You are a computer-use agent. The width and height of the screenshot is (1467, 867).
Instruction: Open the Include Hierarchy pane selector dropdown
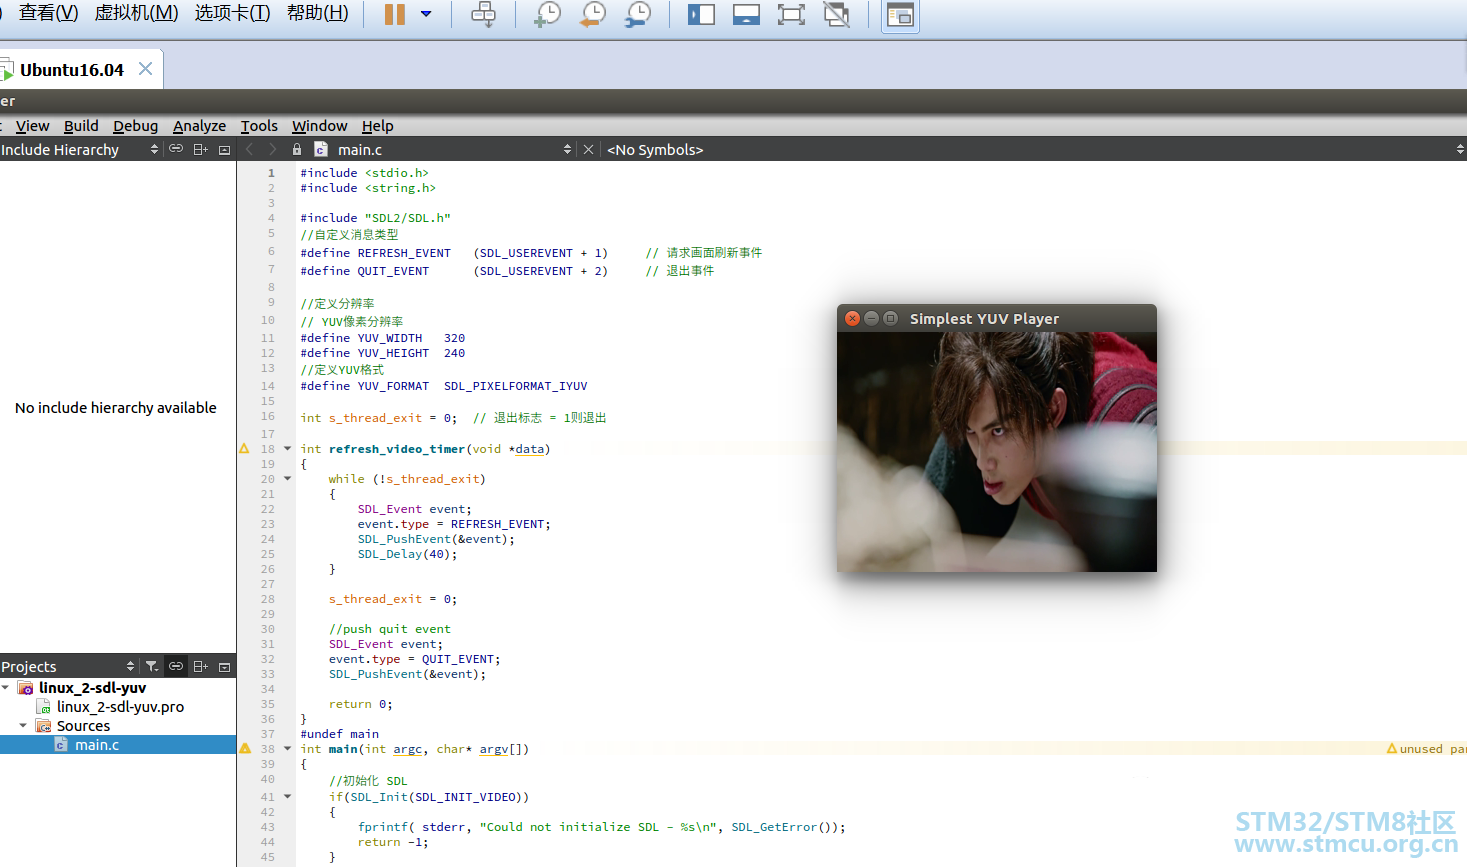[x=80, y=149]
